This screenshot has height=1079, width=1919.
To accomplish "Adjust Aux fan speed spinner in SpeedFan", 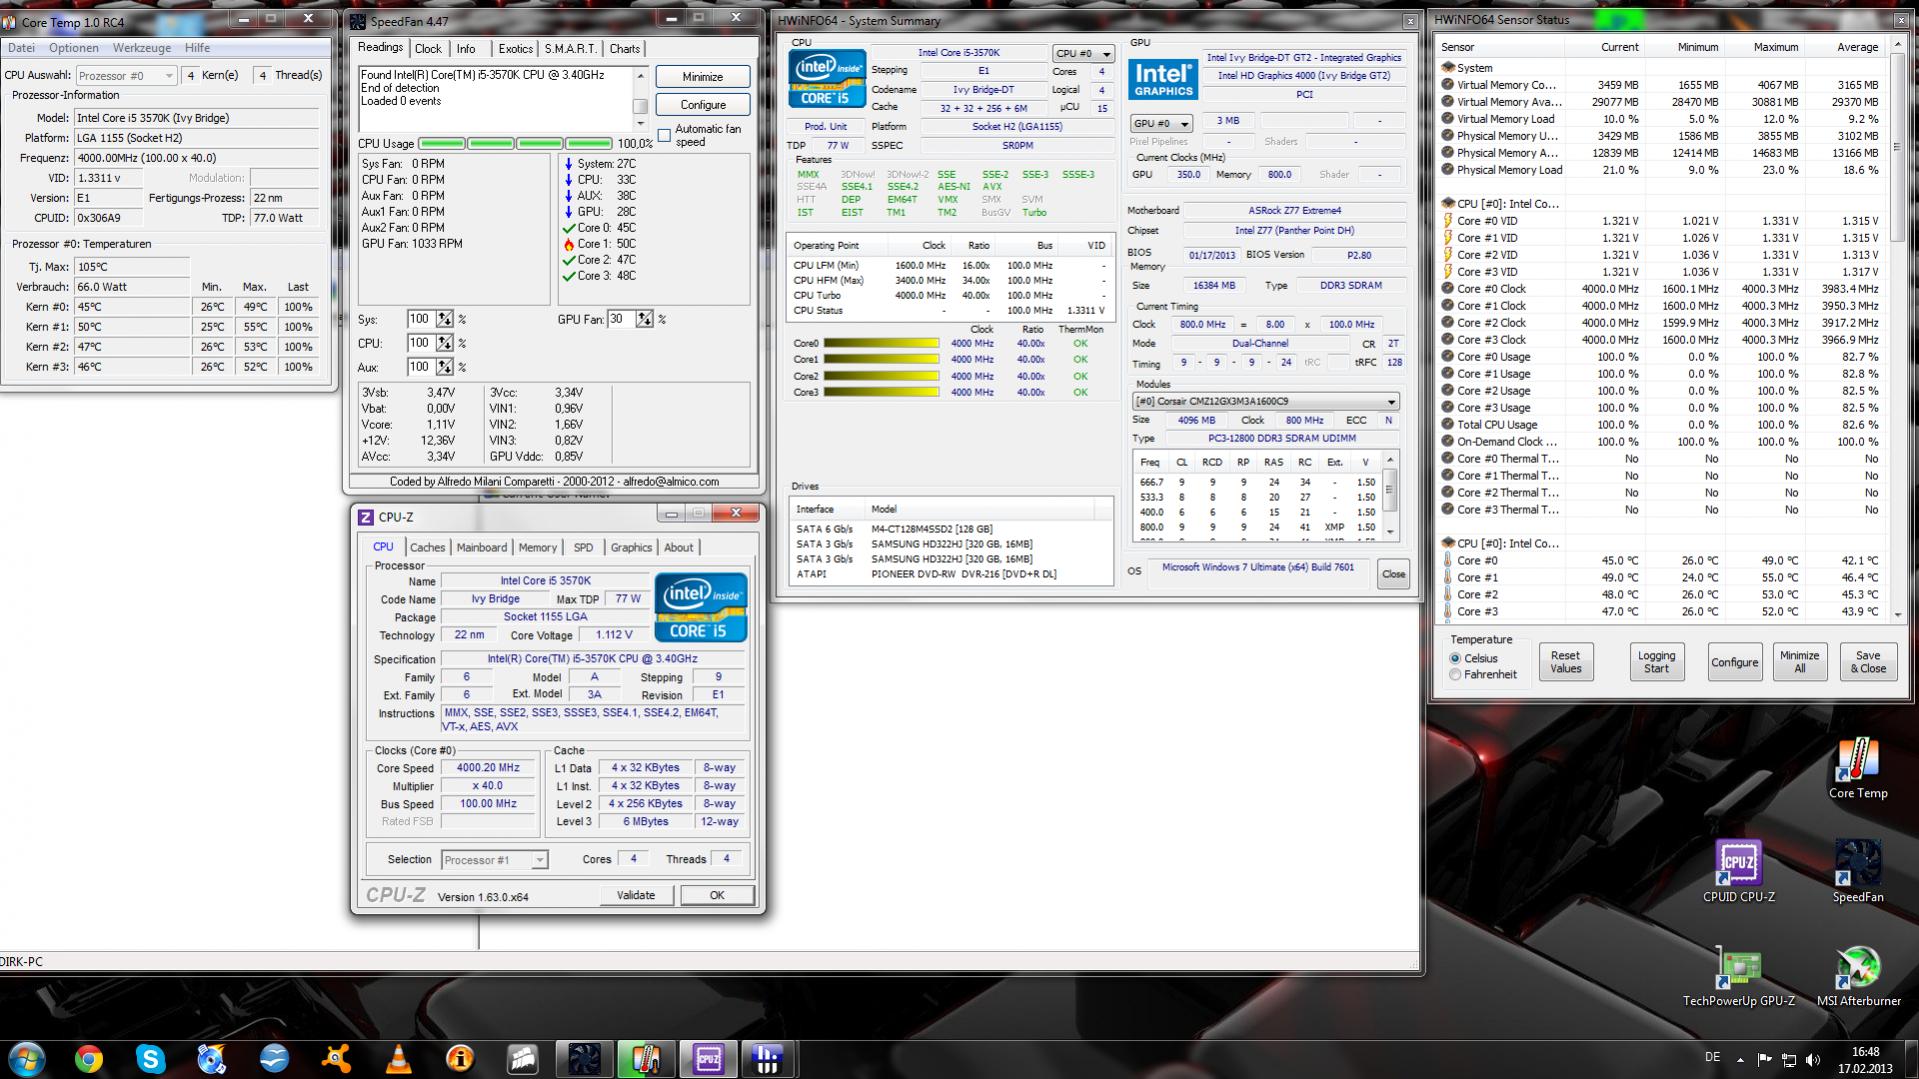I will click(444, 367).
